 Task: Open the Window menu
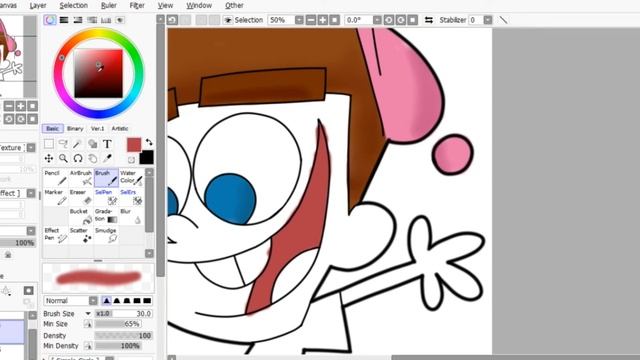199,5
